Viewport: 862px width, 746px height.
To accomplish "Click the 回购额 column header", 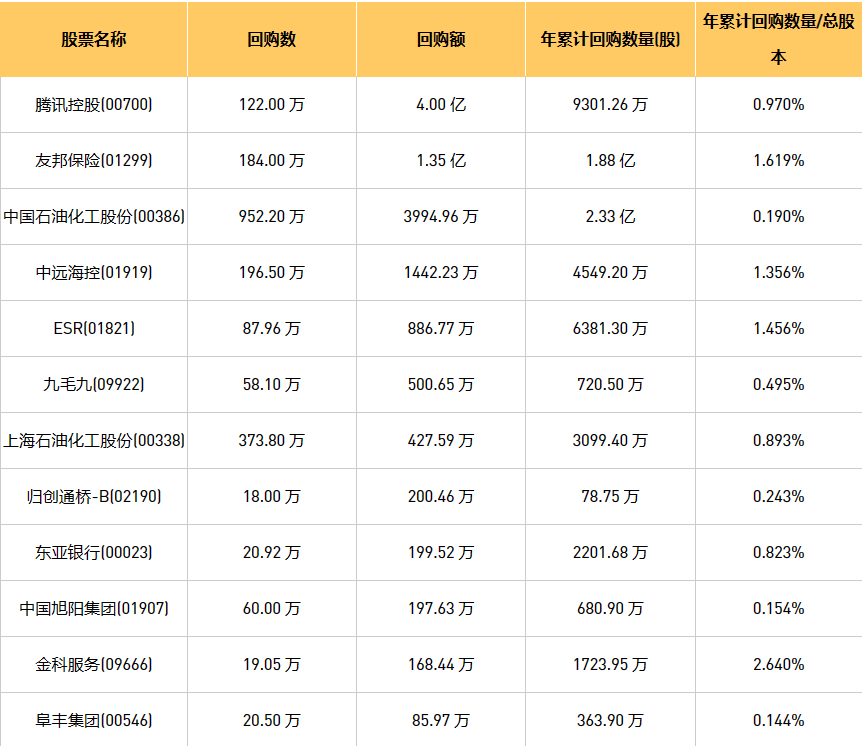I will [441, 39].
